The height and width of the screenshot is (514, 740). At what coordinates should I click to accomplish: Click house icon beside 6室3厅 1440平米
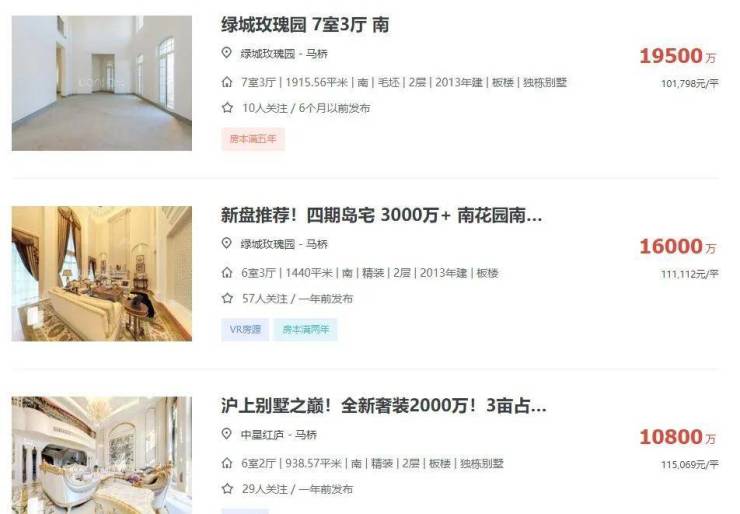(227, 273)
